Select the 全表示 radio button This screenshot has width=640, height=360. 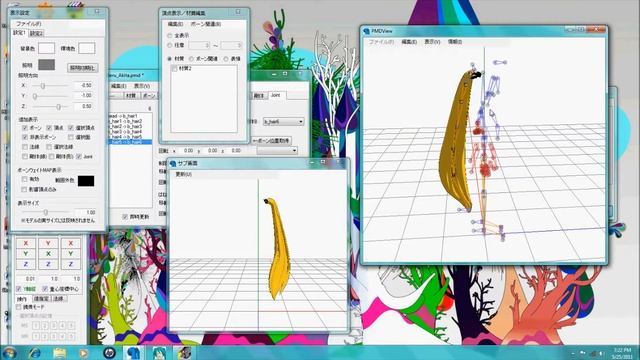pos(170,36)
